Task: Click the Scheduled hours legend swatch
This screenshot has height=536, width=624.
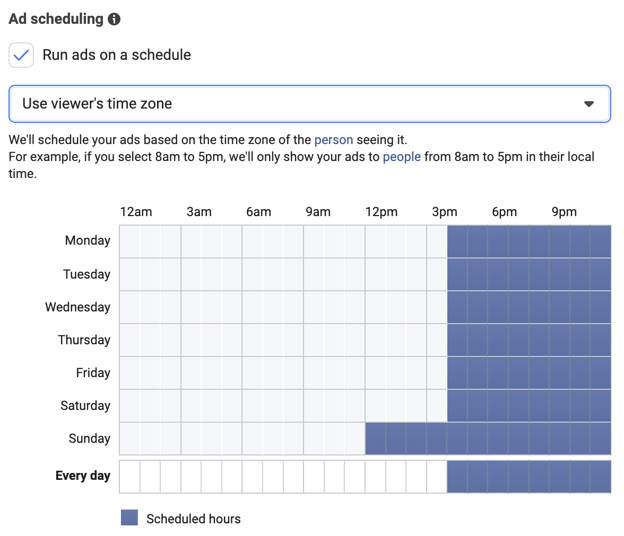Action: click(x=129, y=518)
